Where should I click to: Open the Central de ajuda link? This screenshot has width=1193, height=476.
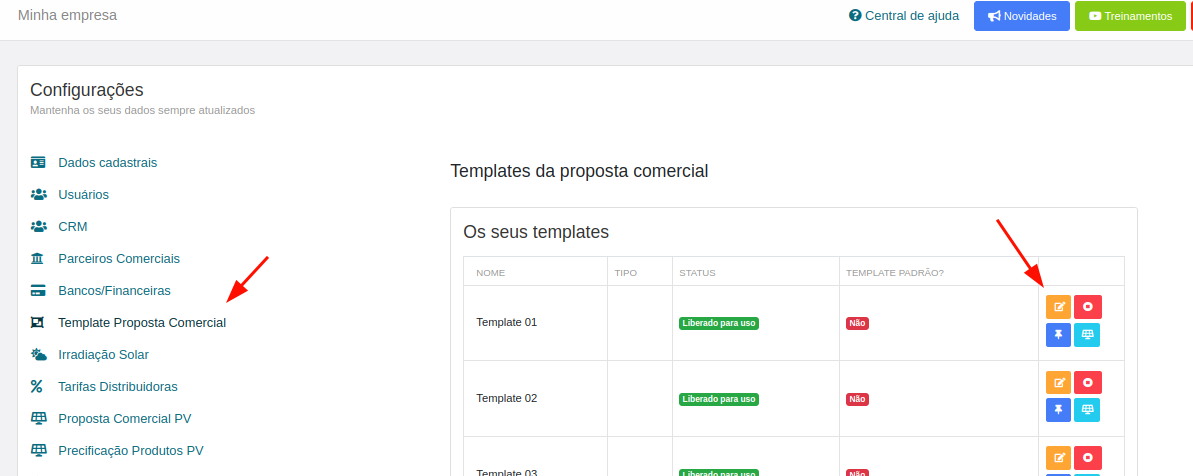point(904,15)
